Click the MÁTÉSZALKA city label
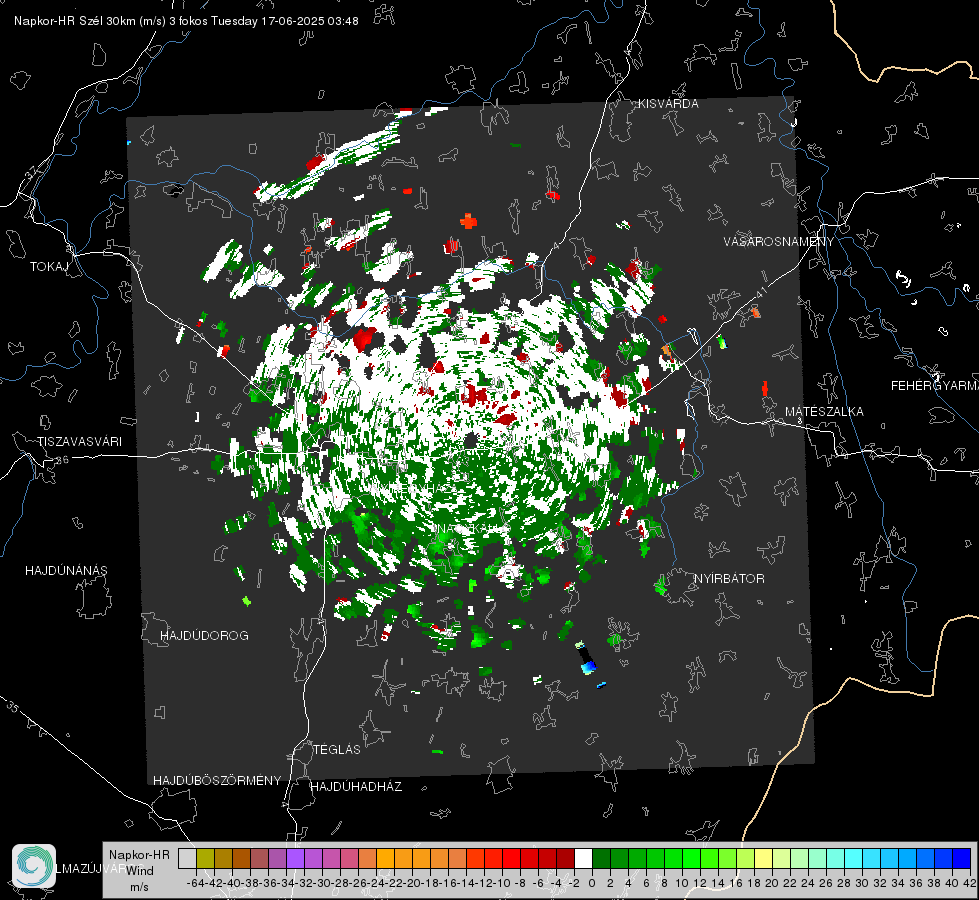This screenshot has height=900, width=979. click(824, 412)
